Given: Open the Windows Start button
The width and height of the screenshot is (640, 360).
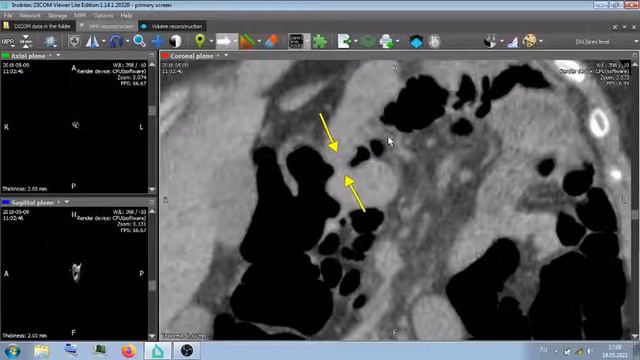Looking at the screenshot, I should click(13, 351).
